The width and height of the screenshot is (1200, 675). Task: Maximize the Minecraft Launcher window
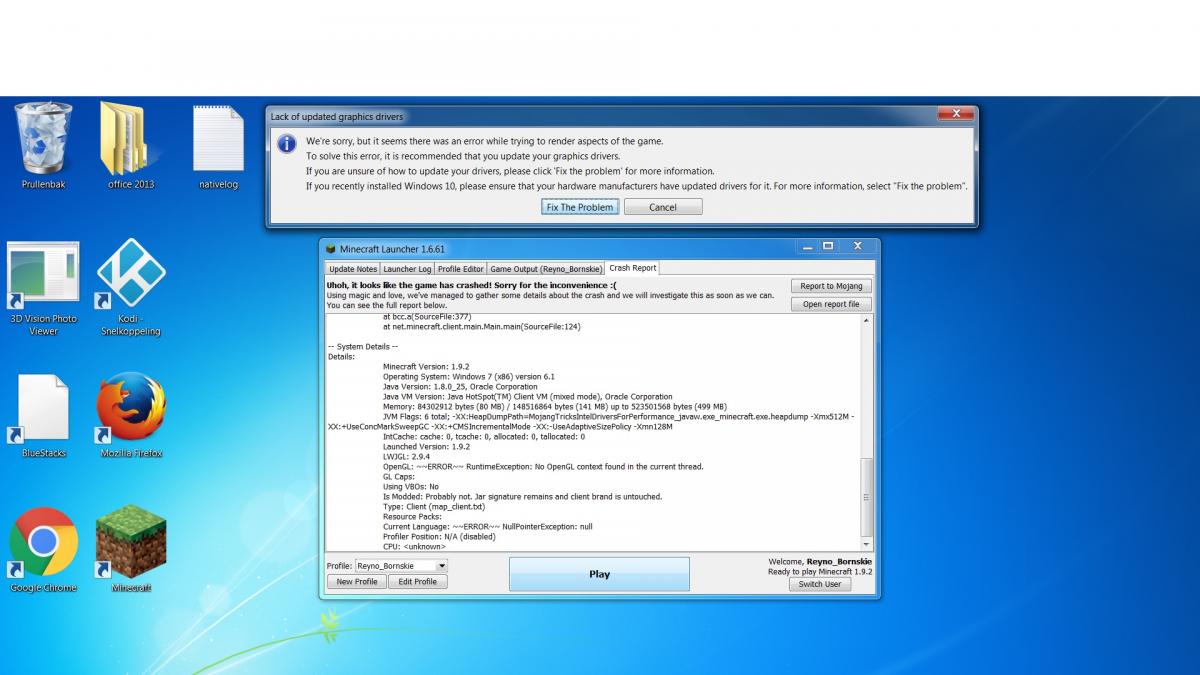coord(828,246)
